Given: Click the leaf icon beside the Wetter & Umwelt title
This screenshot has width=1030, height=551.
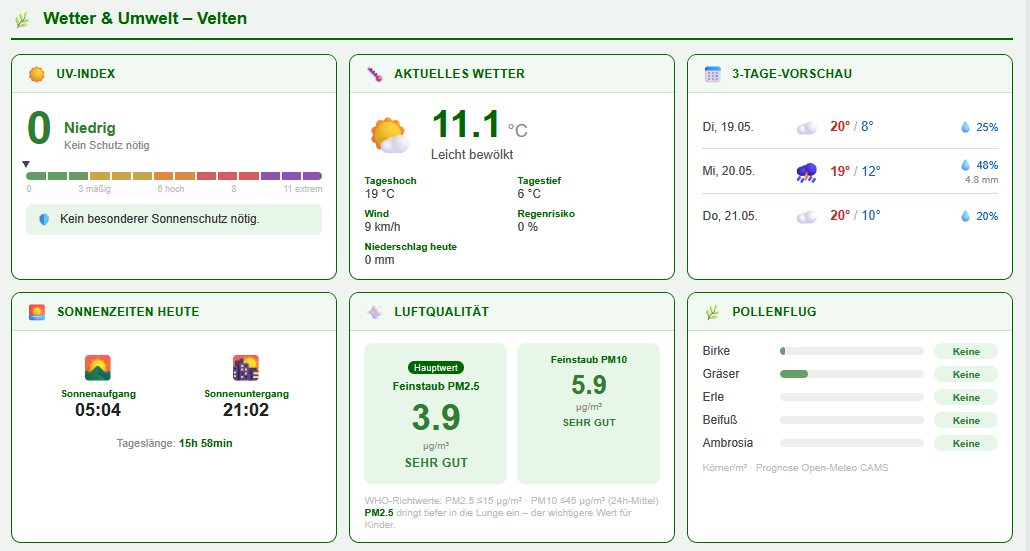Looking at the screenshot, I should [22, 20].
